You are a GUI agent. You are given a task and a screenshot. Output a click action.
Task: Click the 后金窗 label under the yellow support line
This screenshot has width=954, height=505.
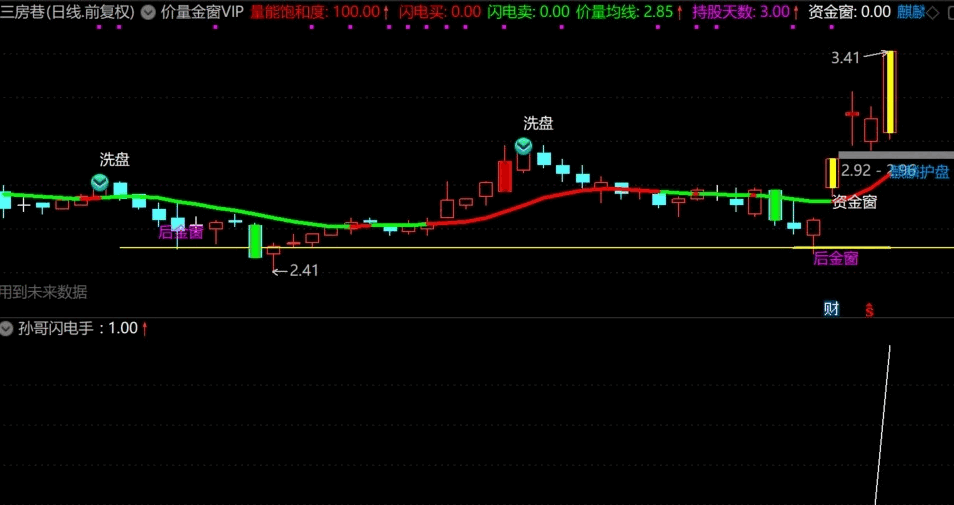pyautogui.click(x=836, y=259)
